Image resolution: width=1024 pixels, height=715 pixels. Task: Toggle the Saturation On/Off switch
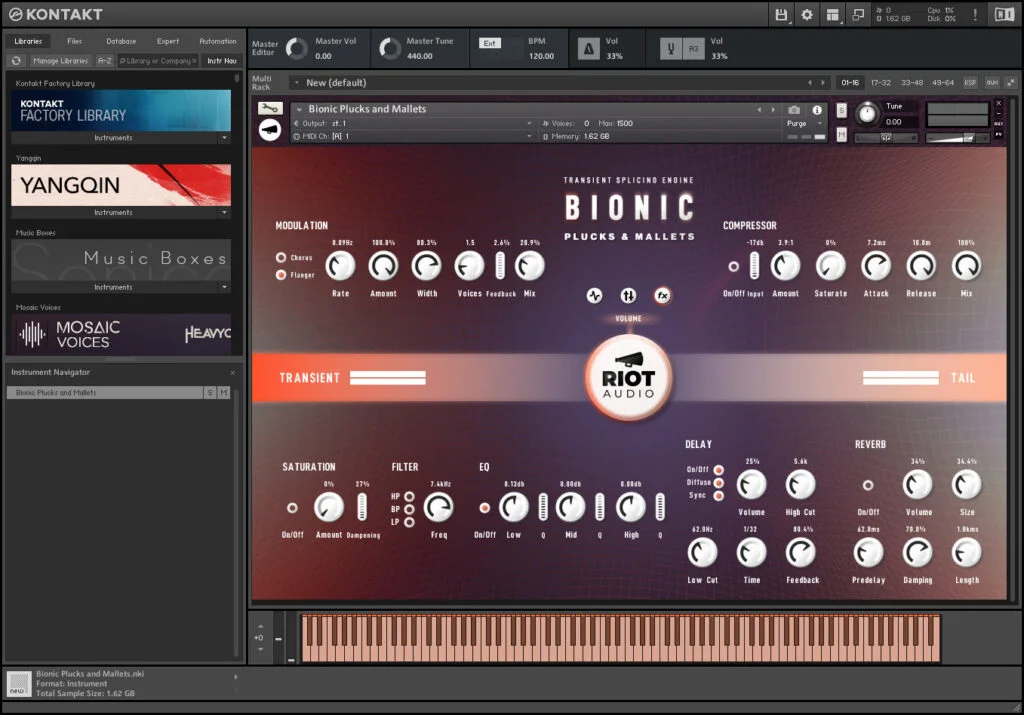292,507
